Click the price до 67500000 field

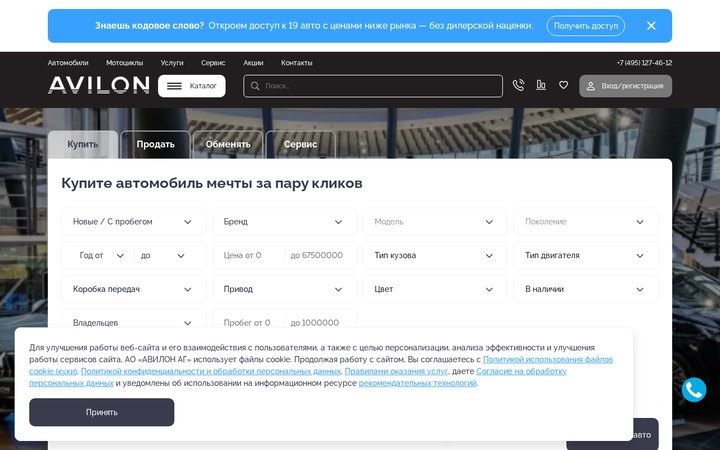318,255
